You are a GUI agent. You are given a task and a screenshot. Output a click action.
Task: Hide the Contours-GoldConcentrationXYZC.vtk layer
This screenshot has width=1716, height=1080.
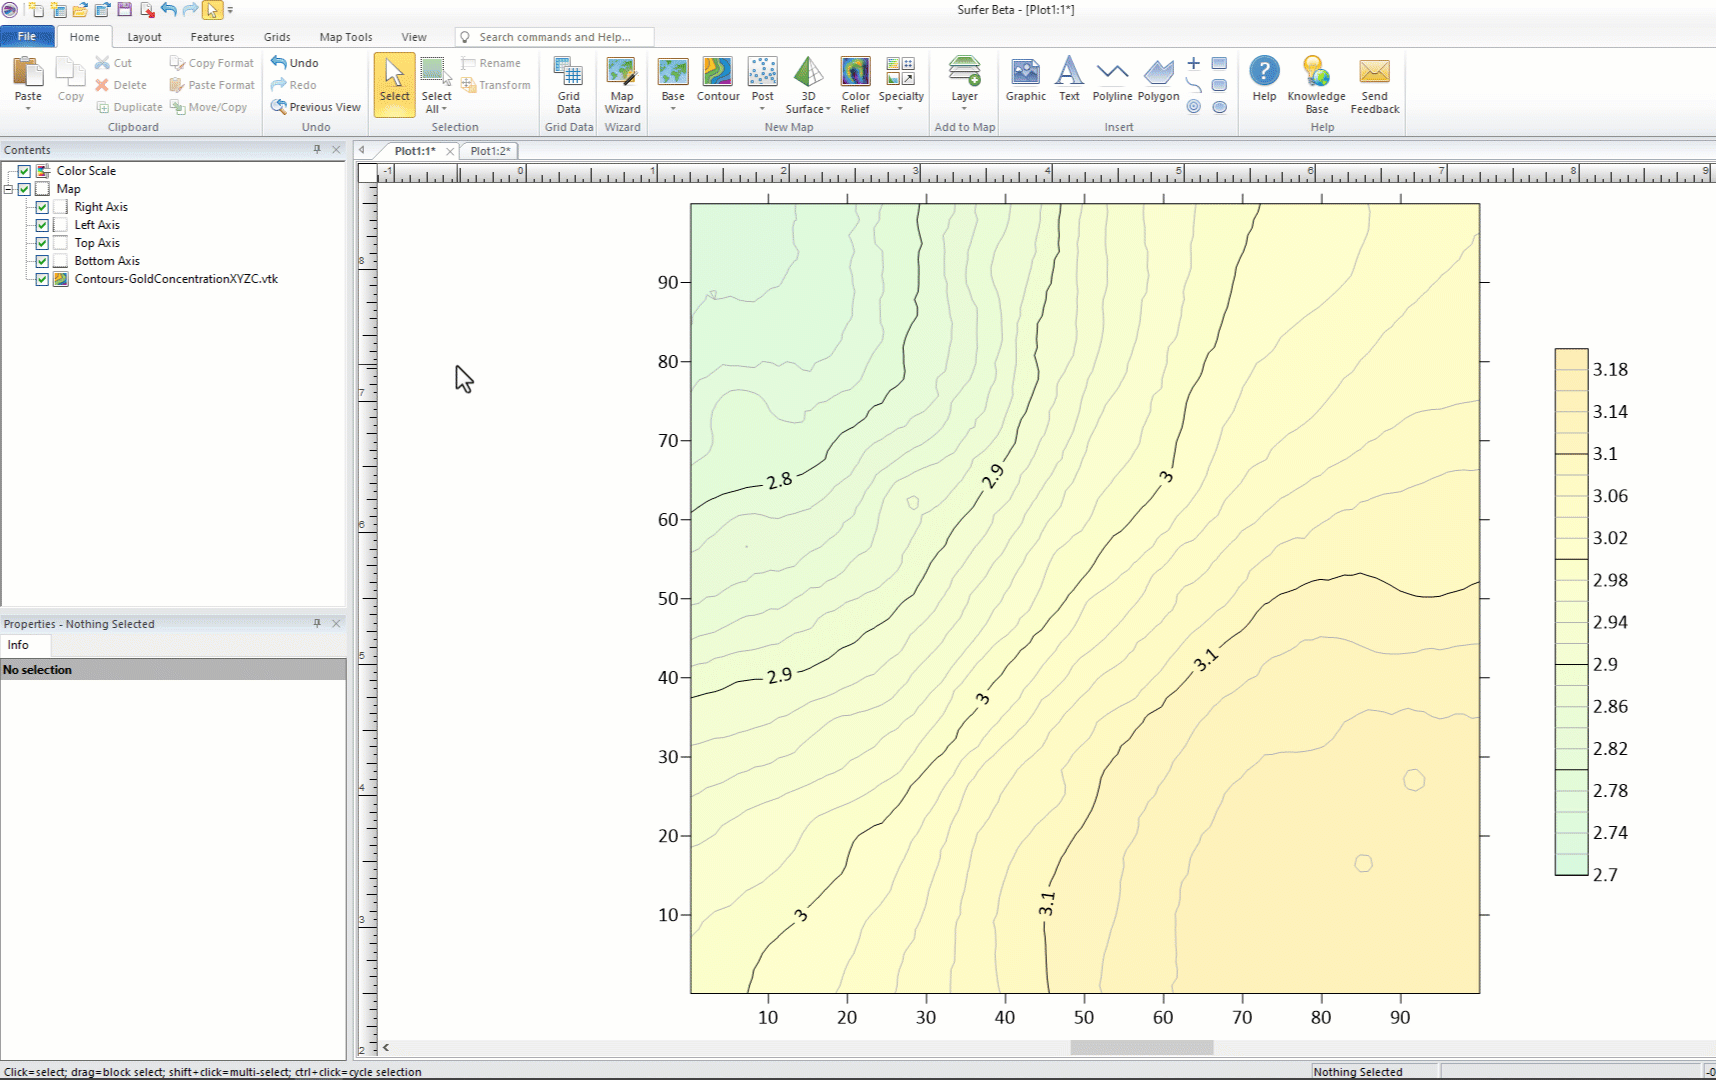(42, 279)
